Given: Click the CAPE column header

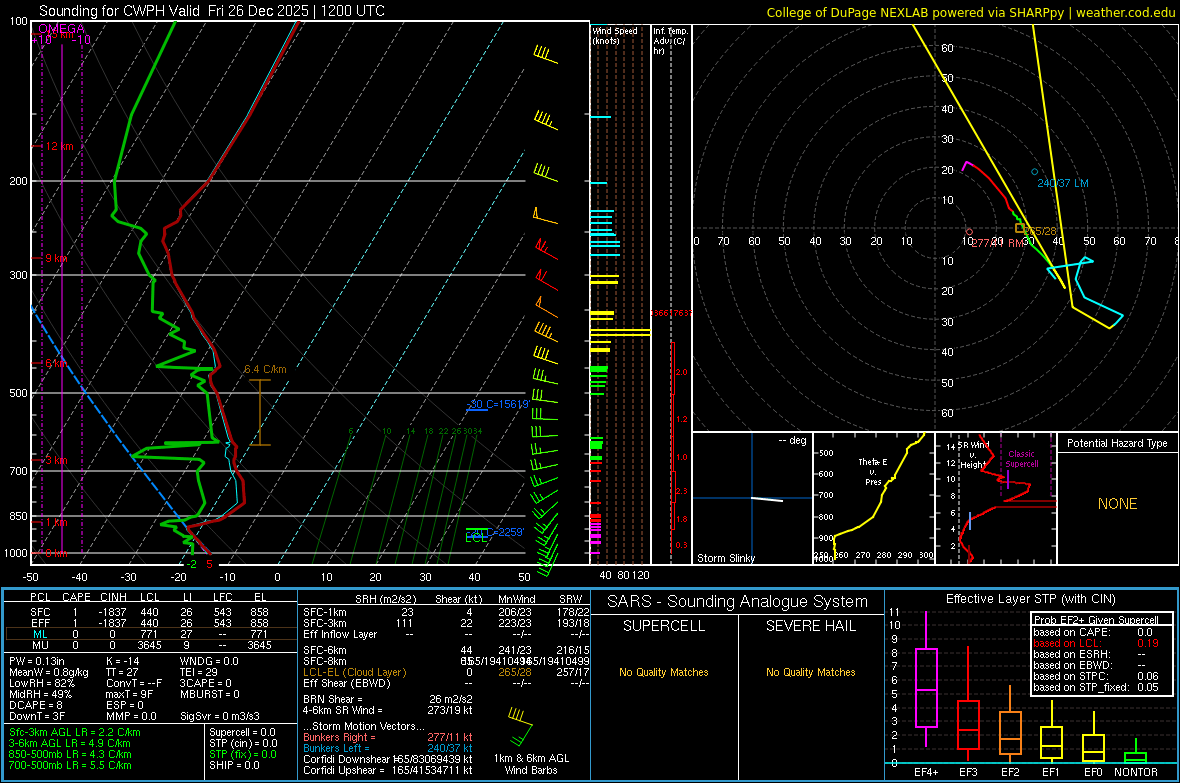Looking at the screenshot, I should tap(76, 597).
